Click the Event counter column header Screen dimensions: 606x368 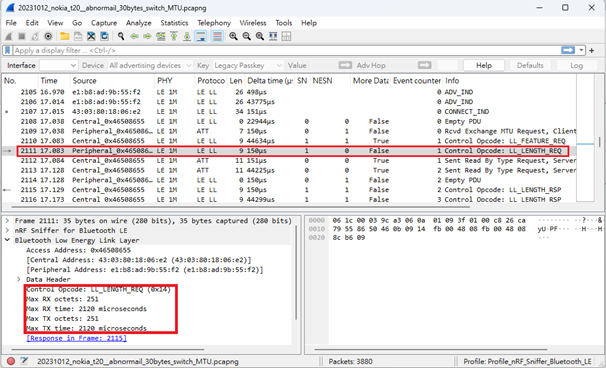click(417, 80)
